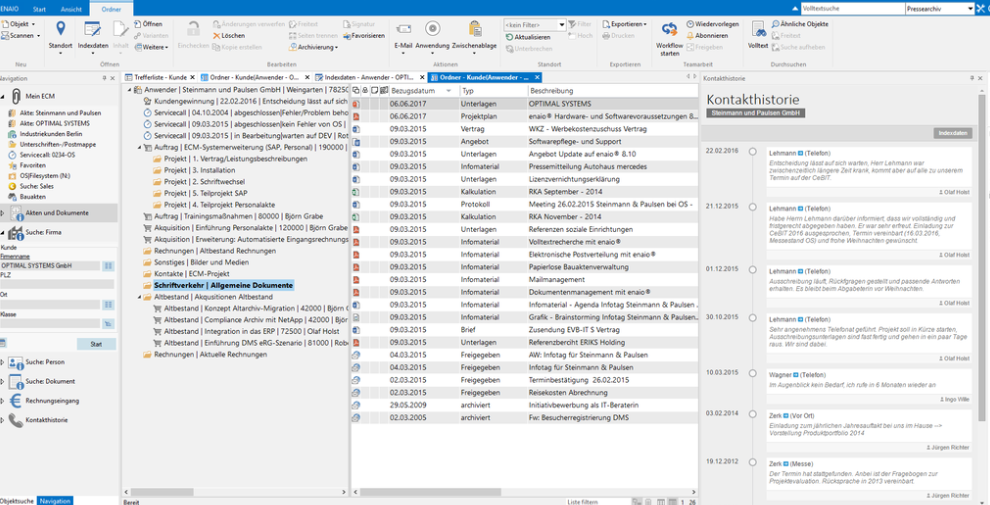Viewport: 990px width, 505px height.
Task: Expand the Suche: Person section
Action: point(4,361)
